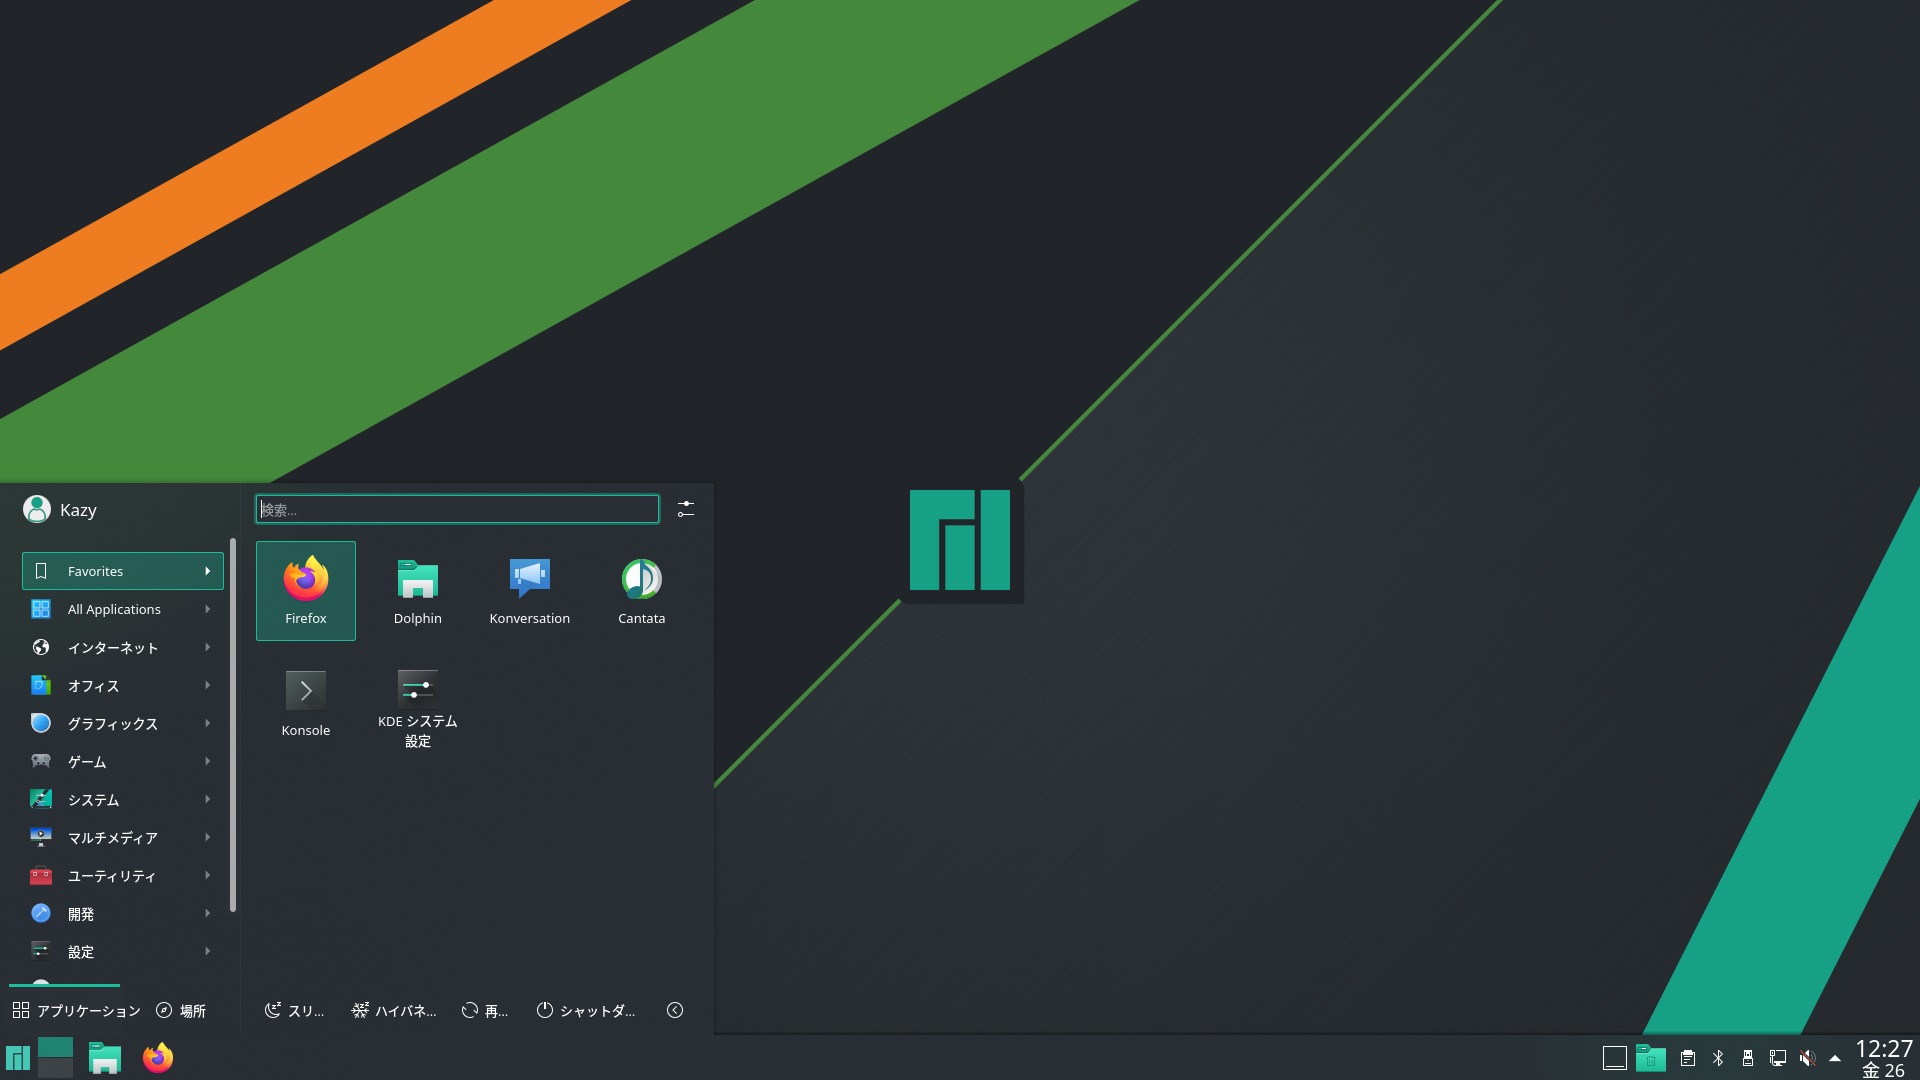The image size is (1920, 1080).
Task: Open the Cantata music player
Action: pos(641,590)
